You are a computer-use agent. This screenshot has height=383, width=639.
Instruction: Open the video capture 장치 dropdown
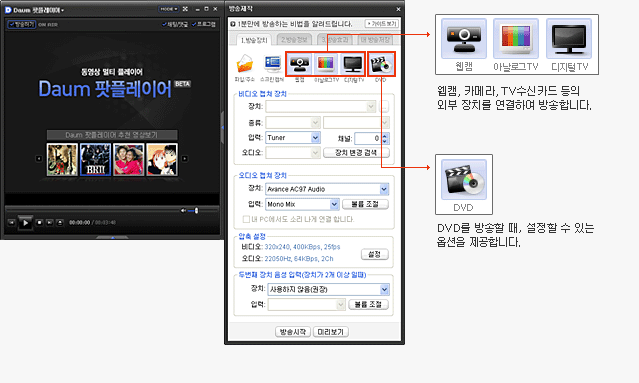321,107
